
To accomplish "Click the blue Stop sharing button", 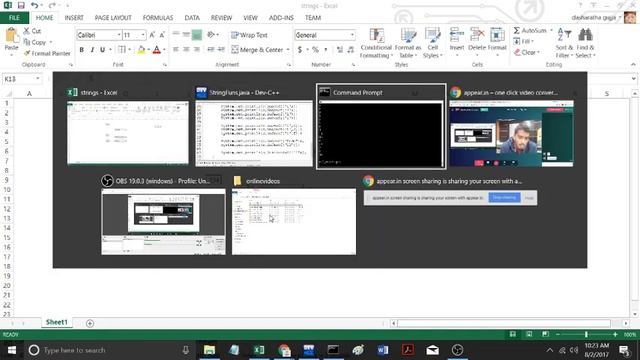I will [504, 198].
